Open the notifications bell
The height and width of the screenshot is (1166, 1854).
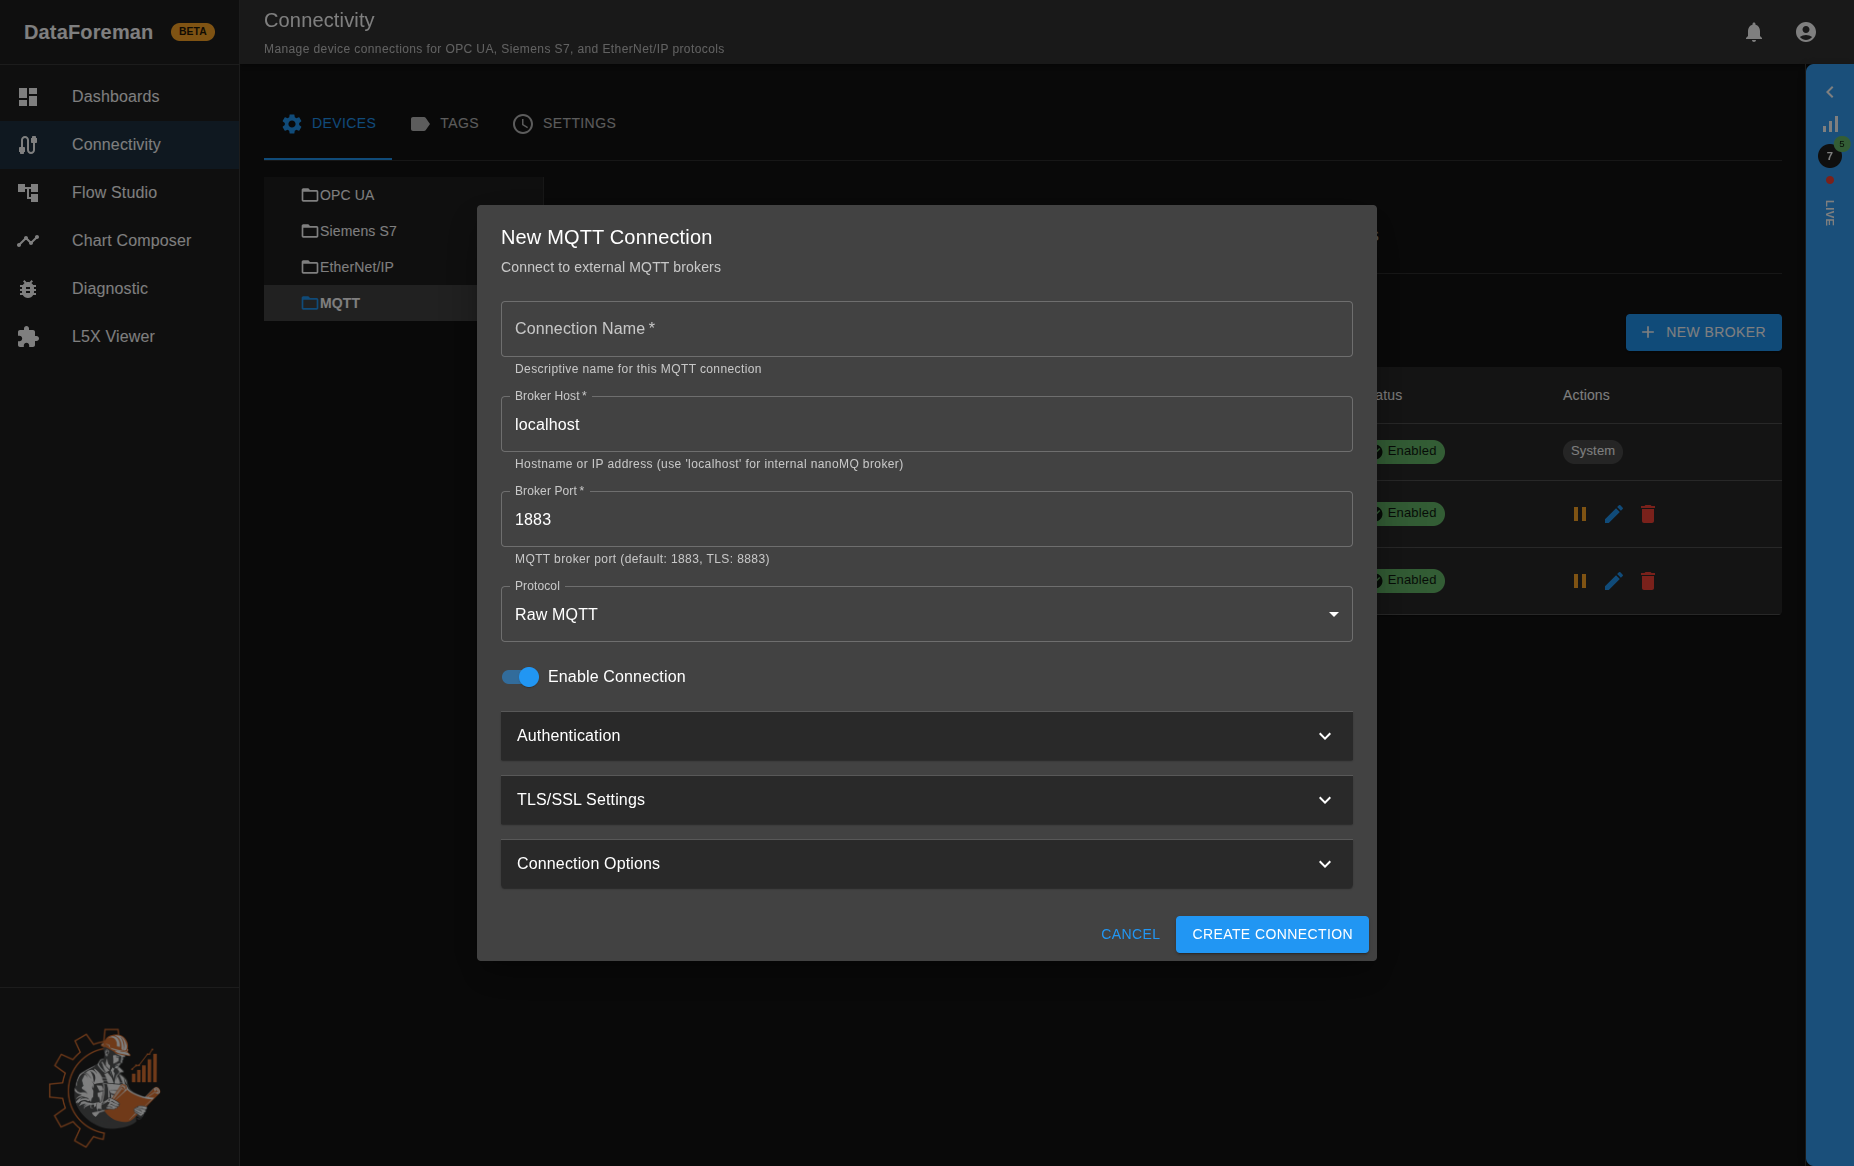pos(1753,32)
